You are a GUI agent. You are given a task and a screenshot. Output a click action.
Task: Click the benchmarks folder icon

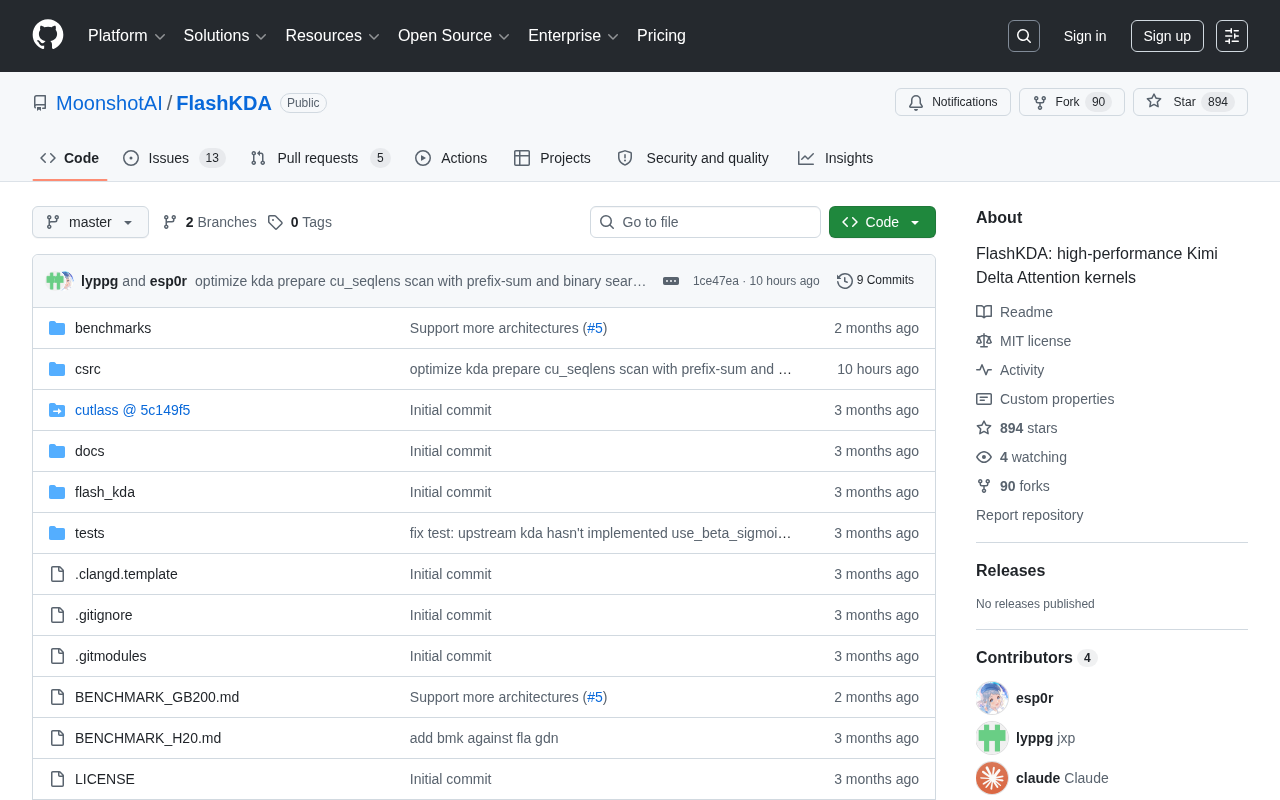(57, 328)
